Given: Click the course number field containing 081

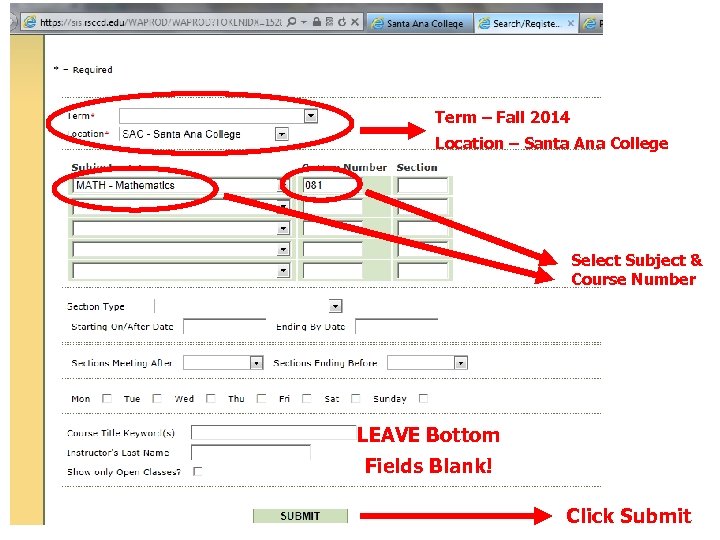Looking at the screenshot, I should pos(332,186).
